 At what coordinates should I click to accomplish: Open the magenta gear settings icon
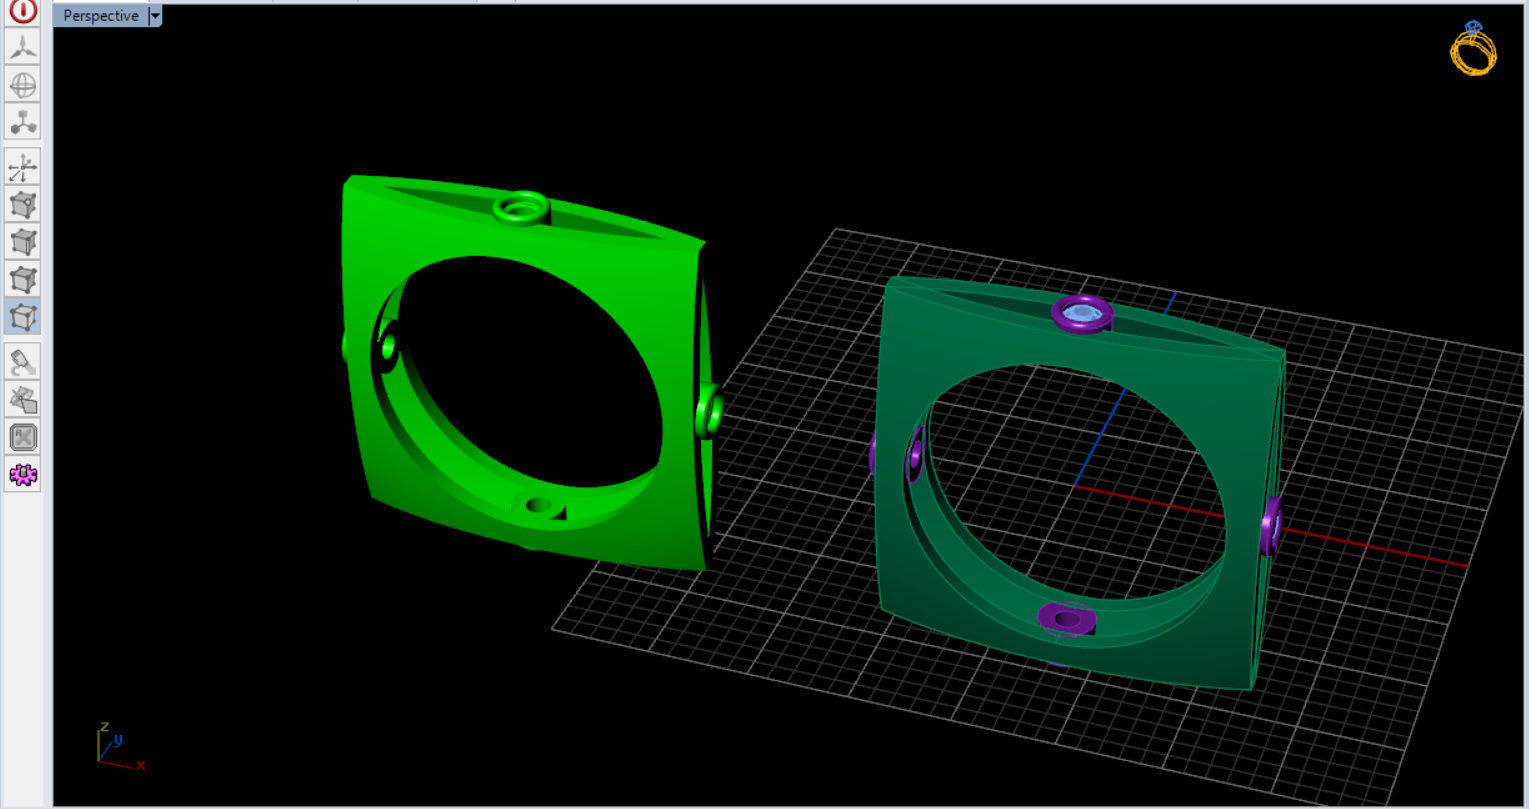pyautogui.click(x=23, y=474)
